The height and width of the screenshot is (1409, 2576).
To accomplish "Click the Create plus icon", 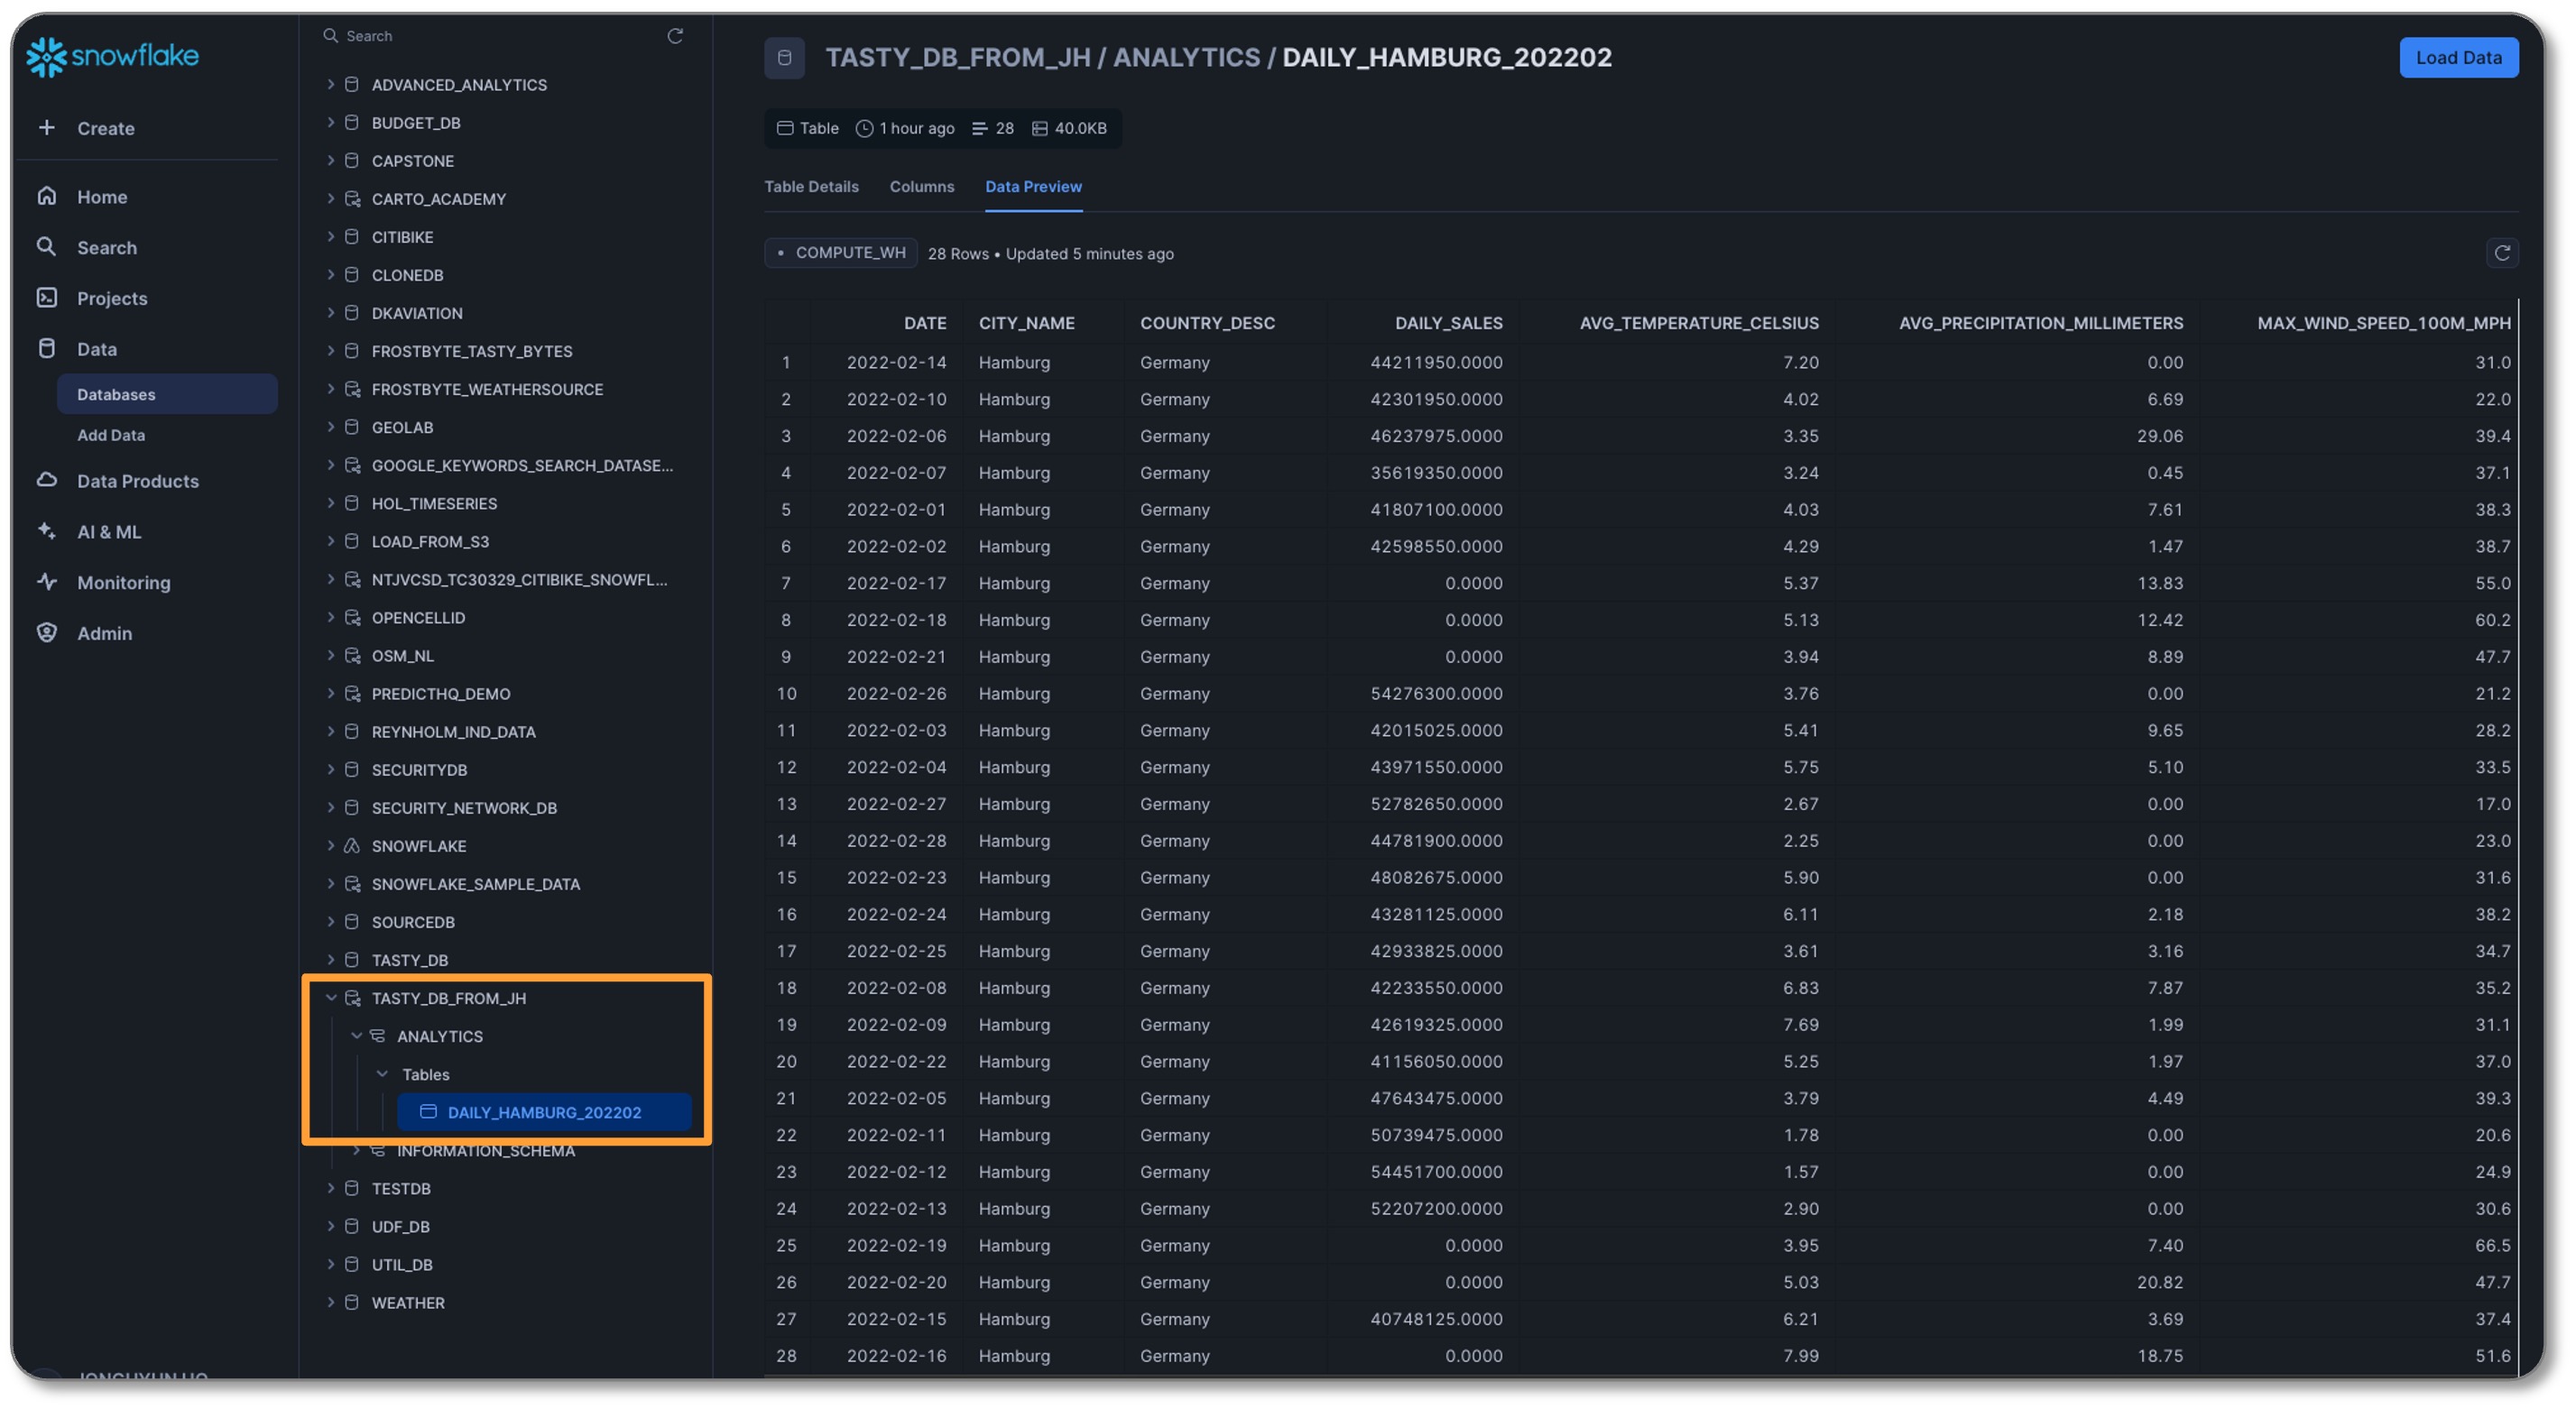I will click(x=47, y=127).
